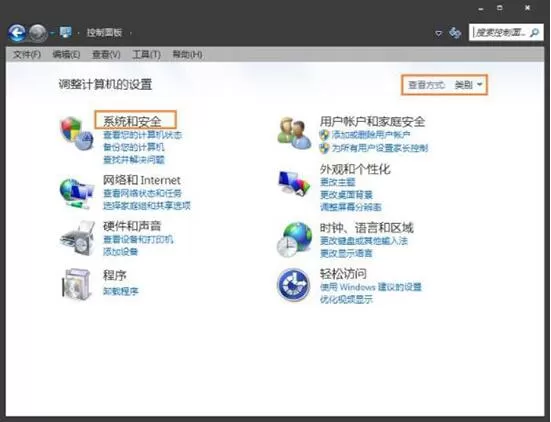Click the 轻松访问 ease of access icon
This screenshot has width=551, height=422.
click(x=294, y=285)
